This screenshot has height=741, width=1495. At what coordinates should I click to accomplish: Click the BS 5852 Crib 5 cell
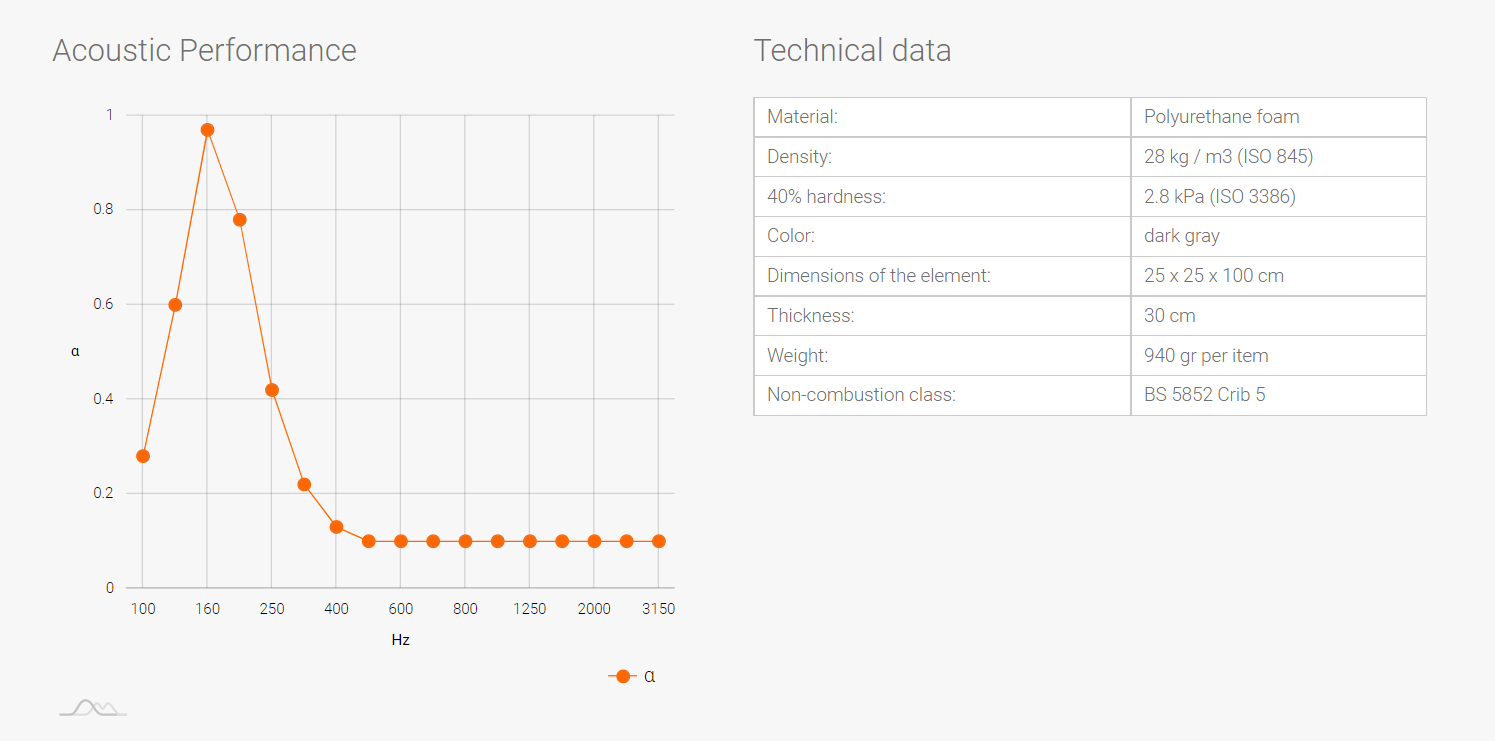[x=1278, y=395]
